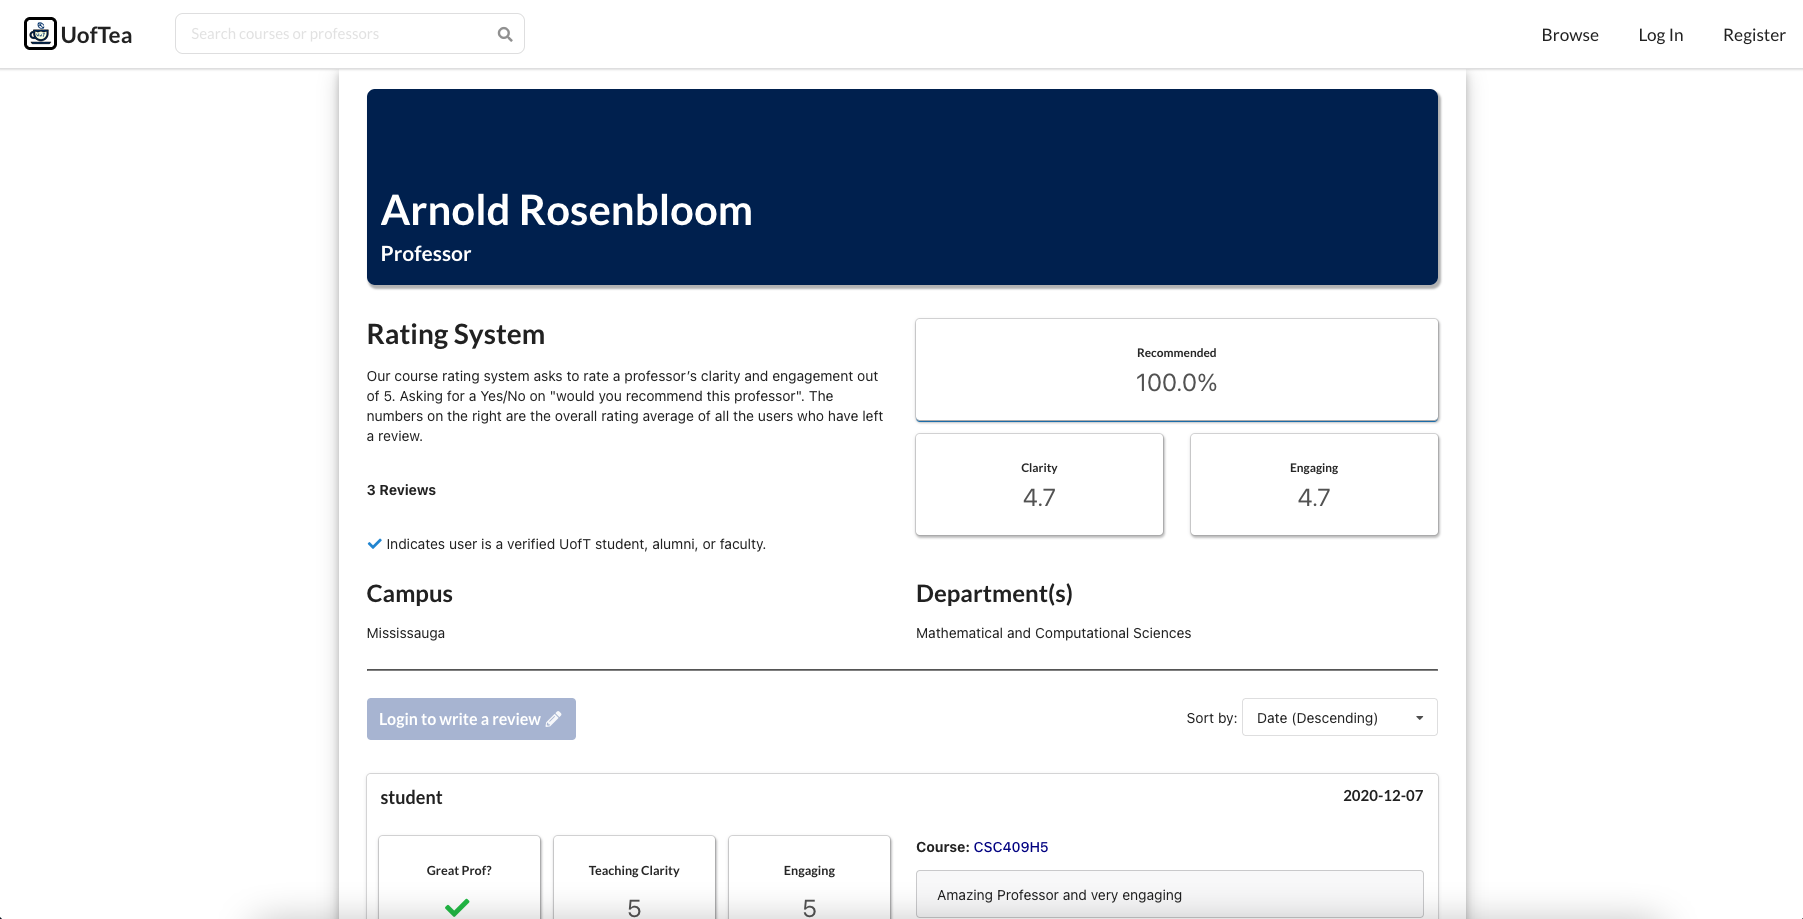Click the review's Engaging score card
The height and width of the screenshot is (919, 1803).
pyautogui.click(x=809, y=877)
